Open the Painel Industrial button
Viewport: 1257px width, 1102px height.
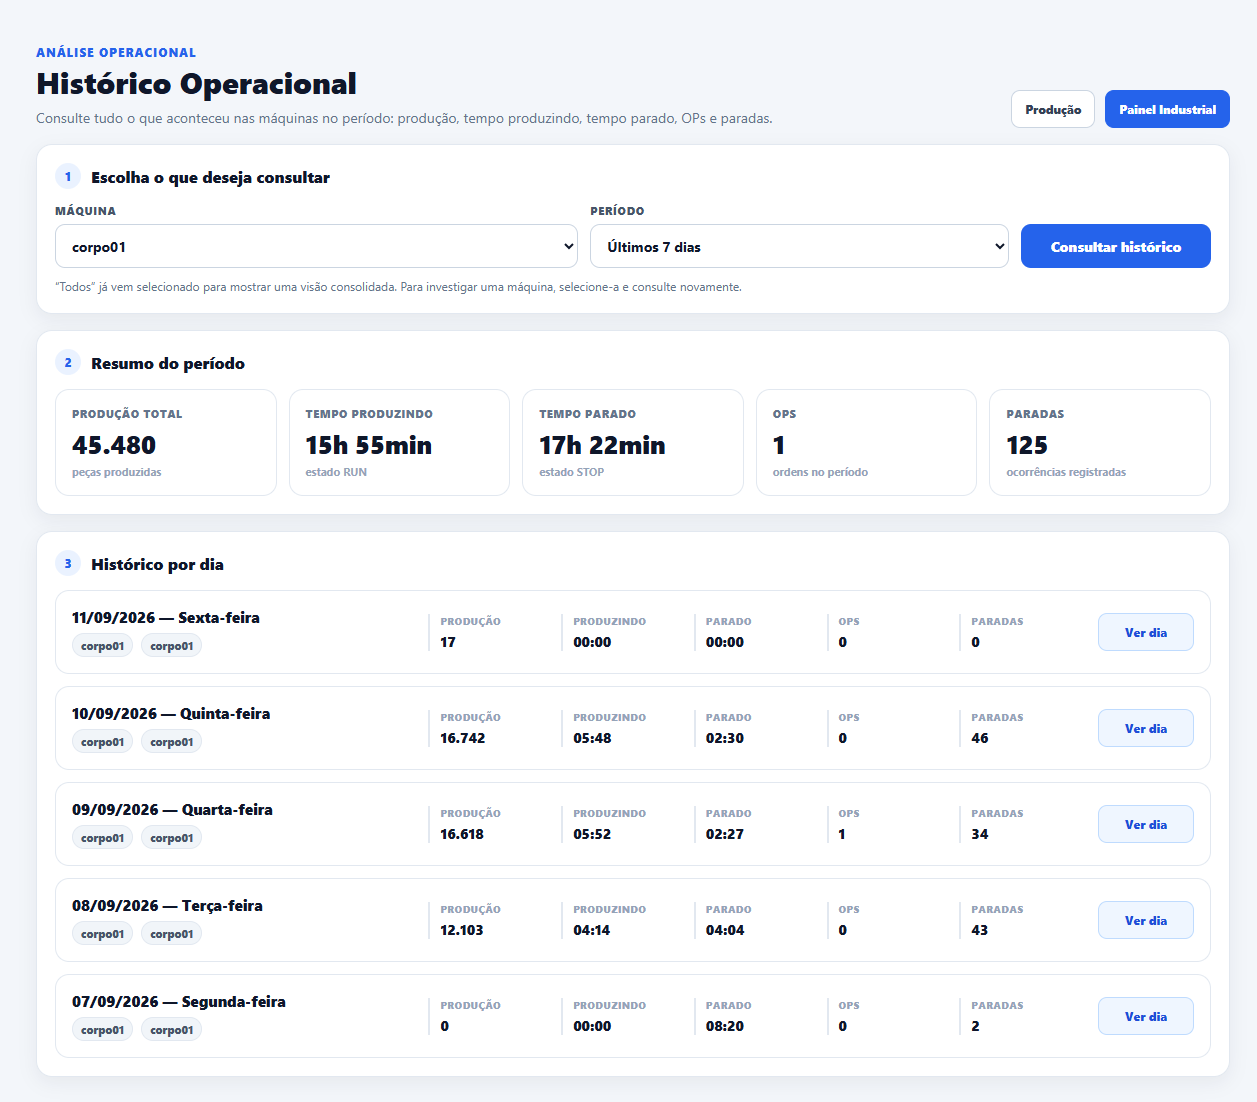point(1167,109)
